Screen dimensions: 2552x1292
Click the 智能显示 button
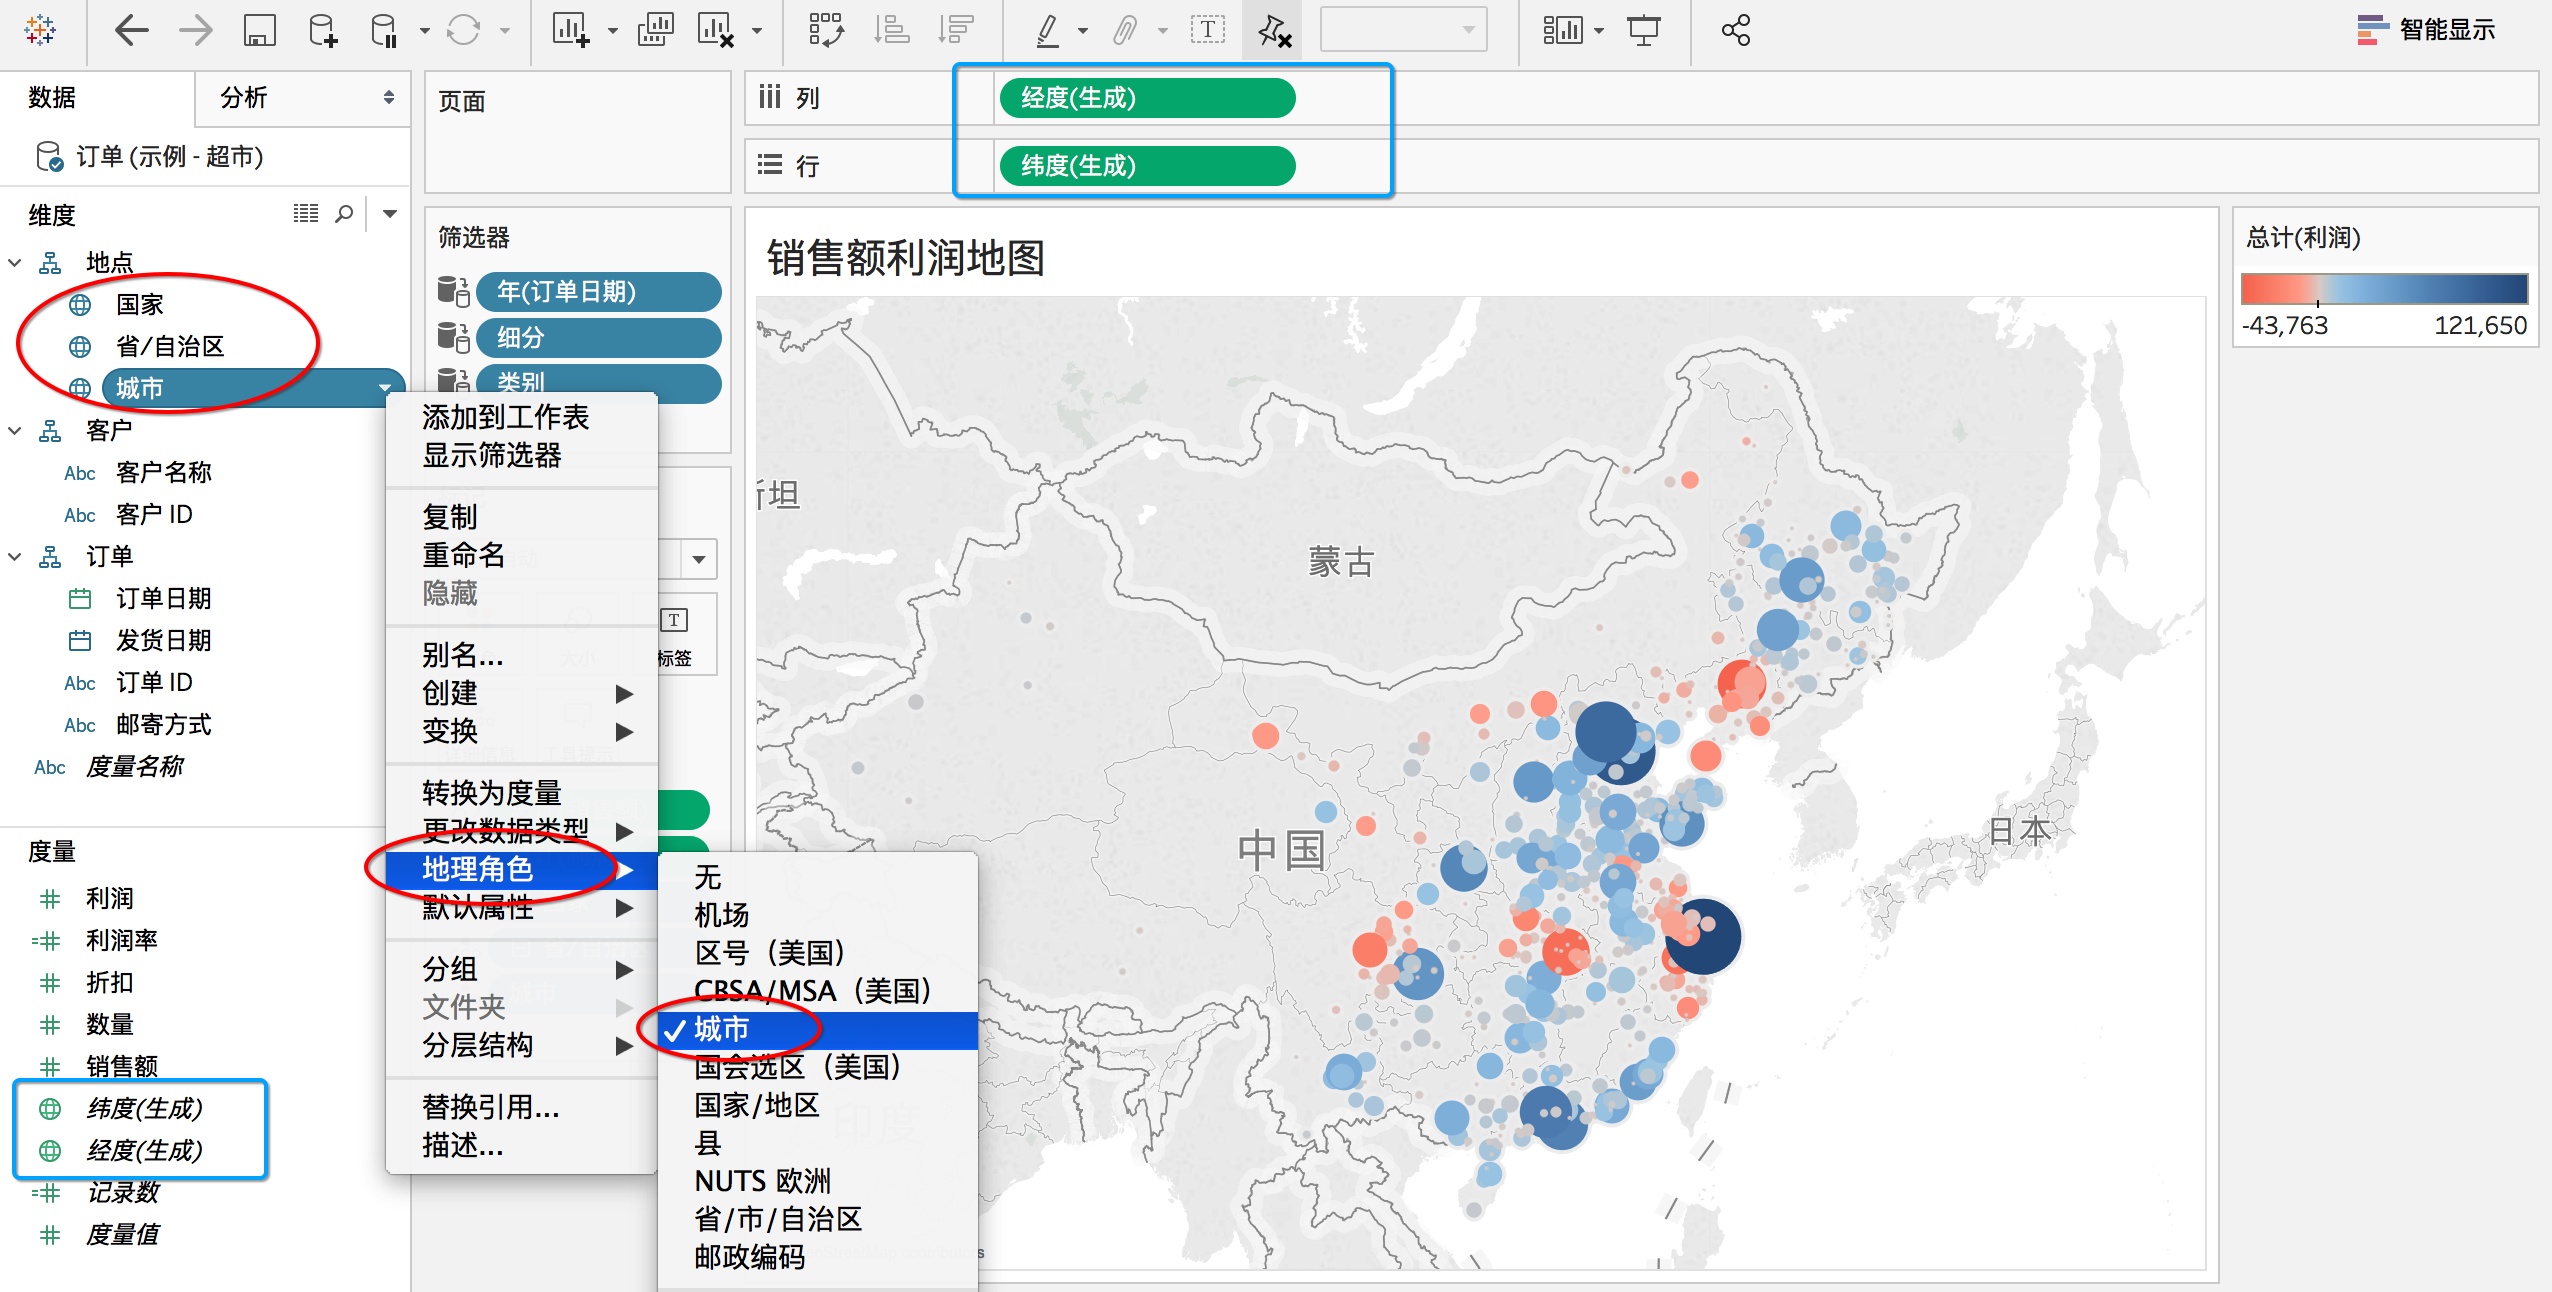(2425, 30)
